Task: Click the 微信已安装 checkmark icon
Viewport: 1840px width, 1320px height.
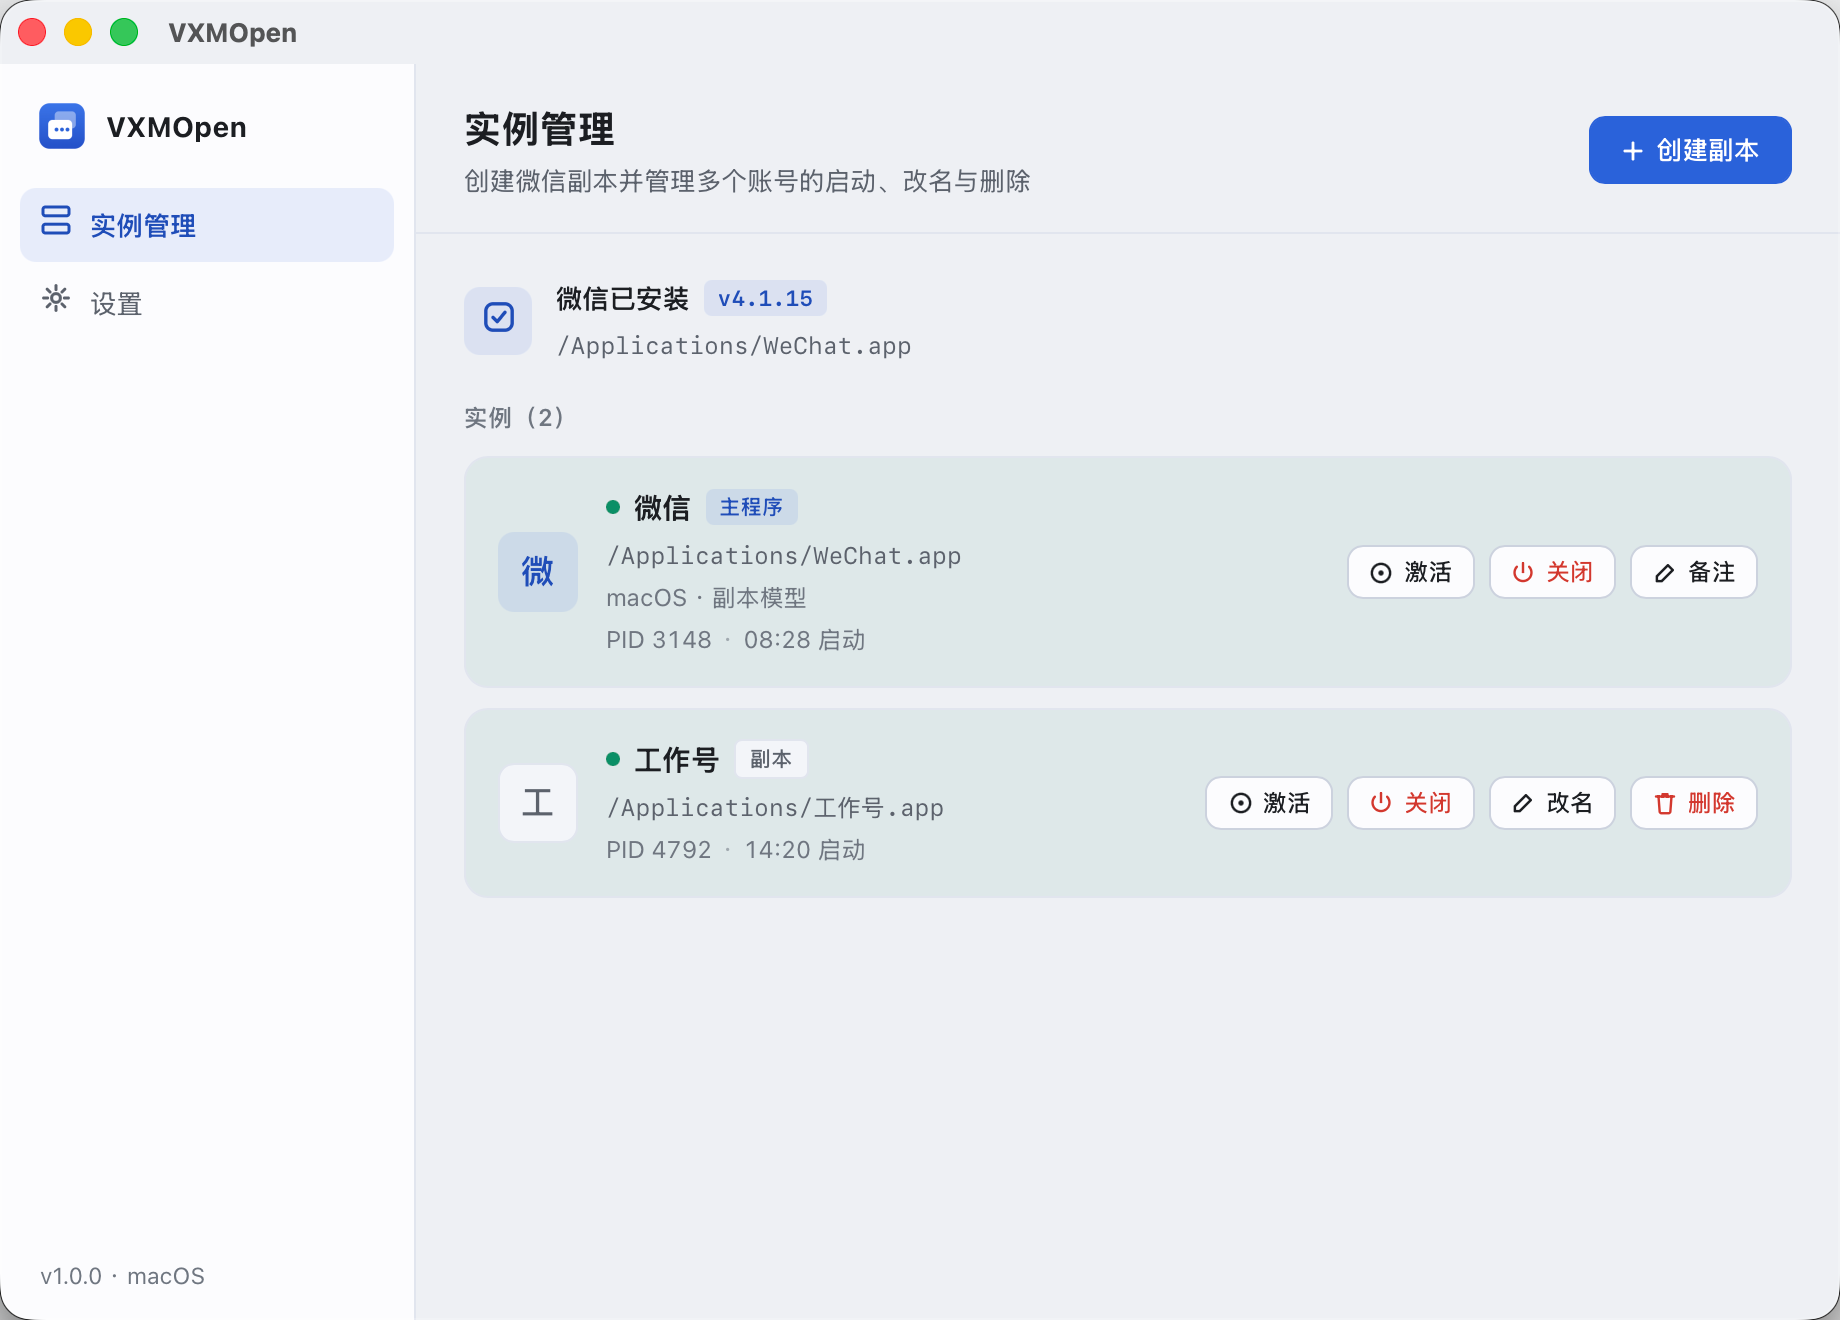Action: tap(498, 320)
